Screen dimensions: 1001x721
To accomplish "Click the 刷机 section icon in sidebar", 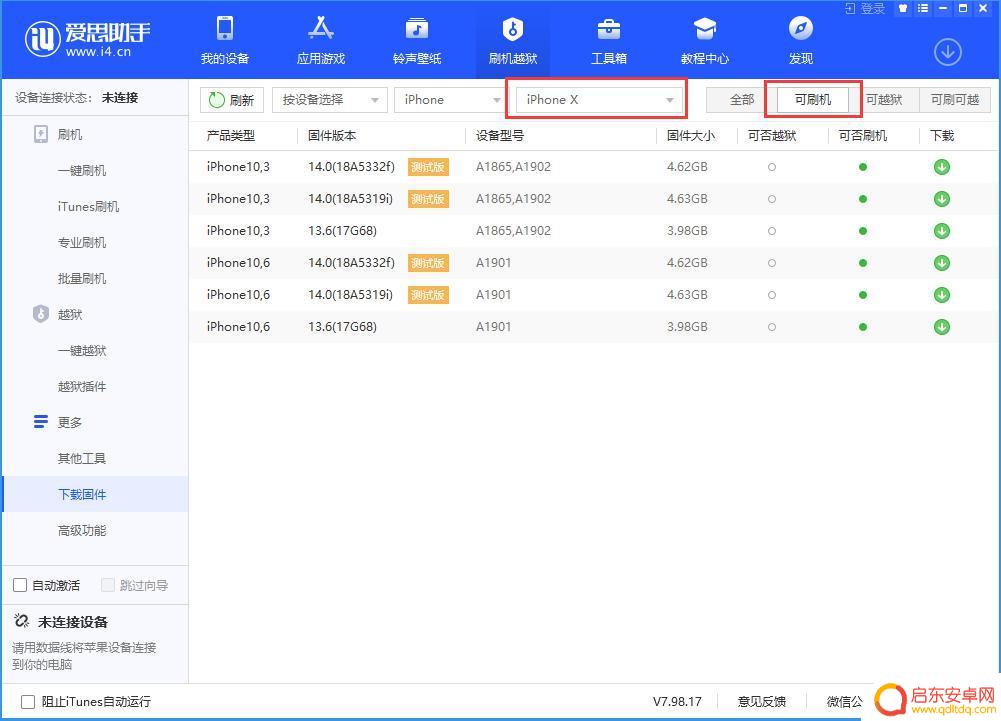I will pos(41,134).
